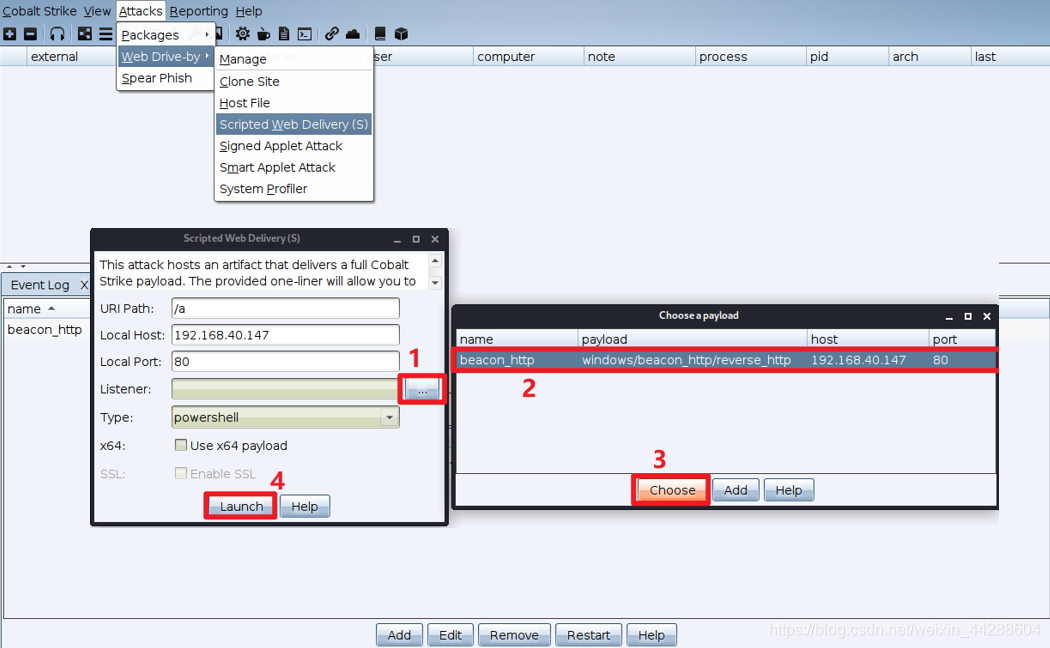Maximize the Scripted Web Delivery dialog
The height and width of the screenshot is (648, 1050).
[416, 239]
